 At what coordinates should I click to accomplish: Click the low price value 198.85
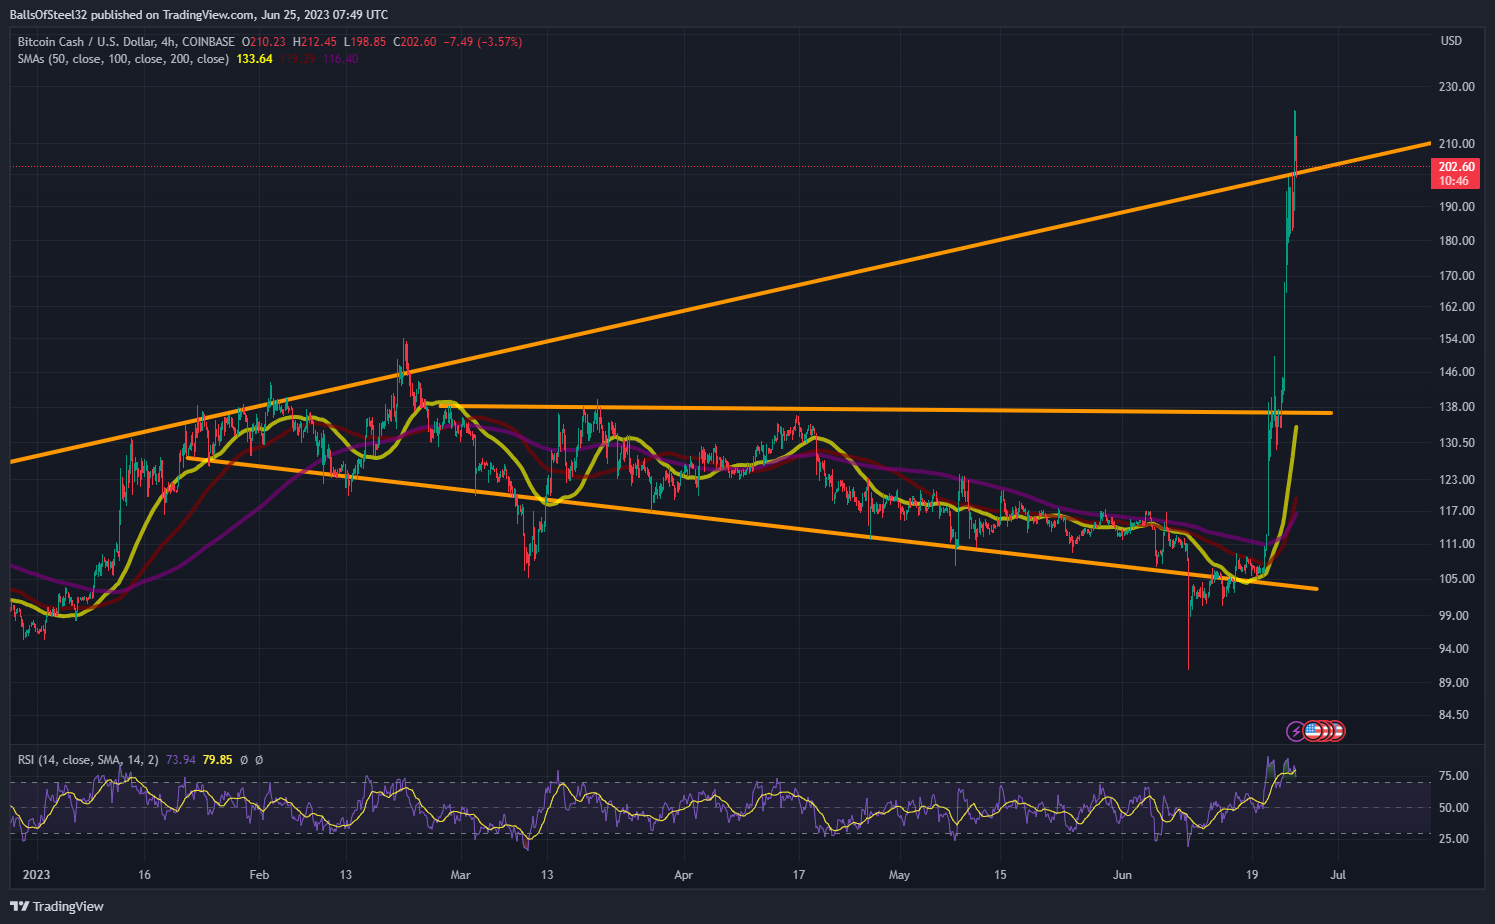369,42
